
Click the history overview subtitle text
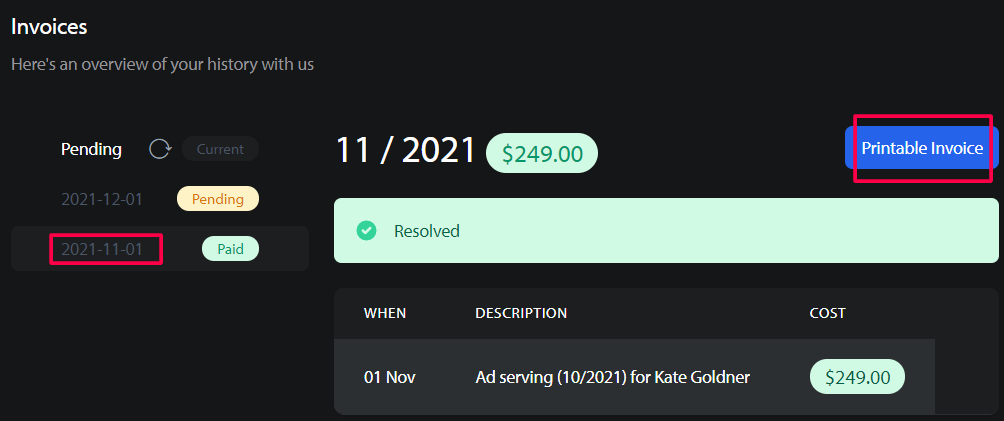click(163, 64)
